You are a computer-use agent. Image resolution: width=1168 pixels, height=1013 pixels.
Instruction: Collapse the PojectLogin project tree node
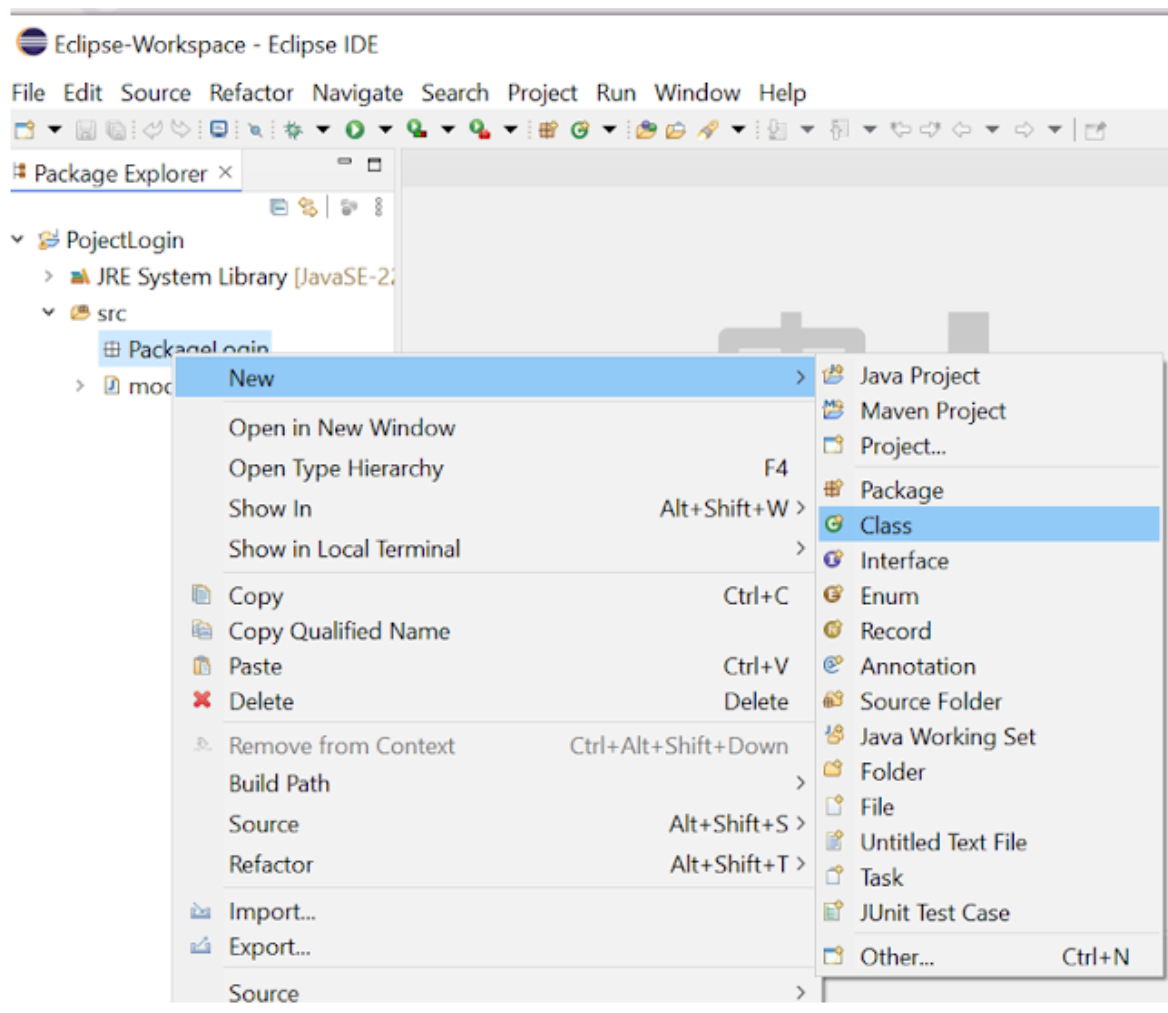coord(18,240)
